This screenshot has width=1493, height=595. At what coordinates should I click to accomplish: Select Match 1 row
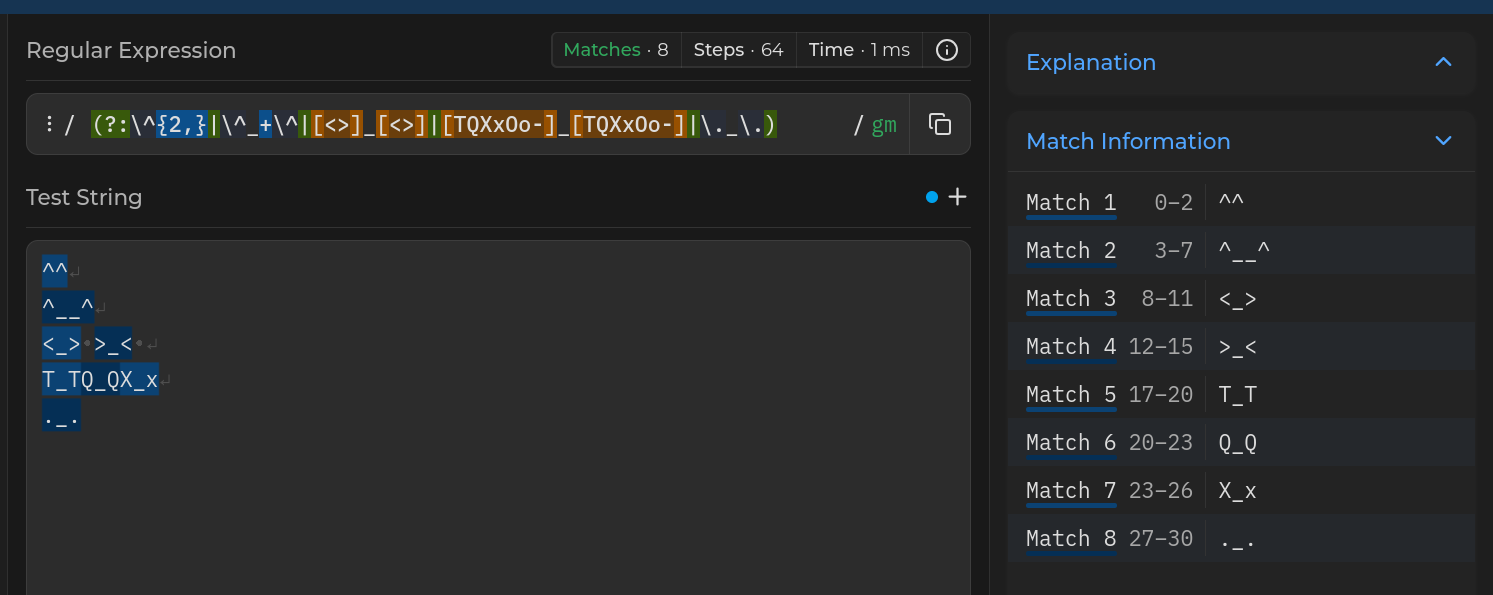1241,202
